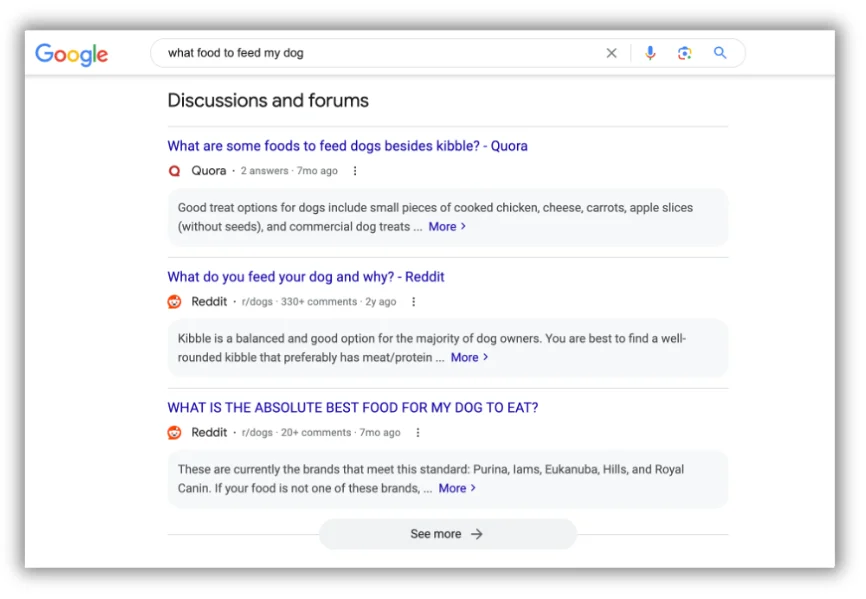Click the Quora favicon icon
The width and height of the screenshot is (866, 599).
175,171
